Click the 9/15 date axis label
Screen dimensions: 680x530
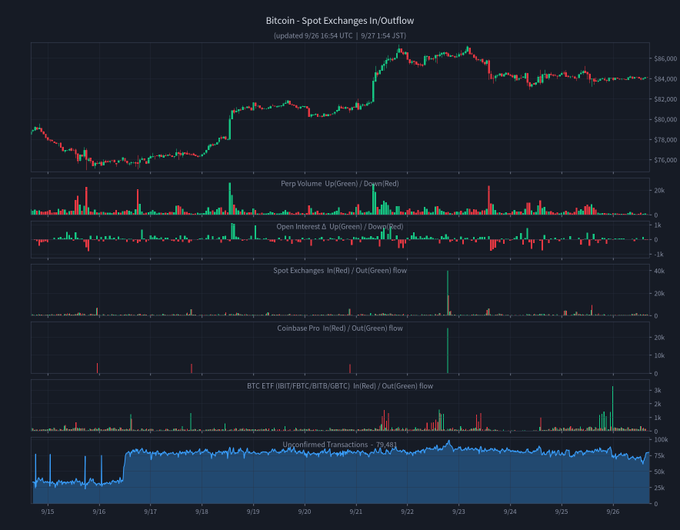tap(48, 511)
